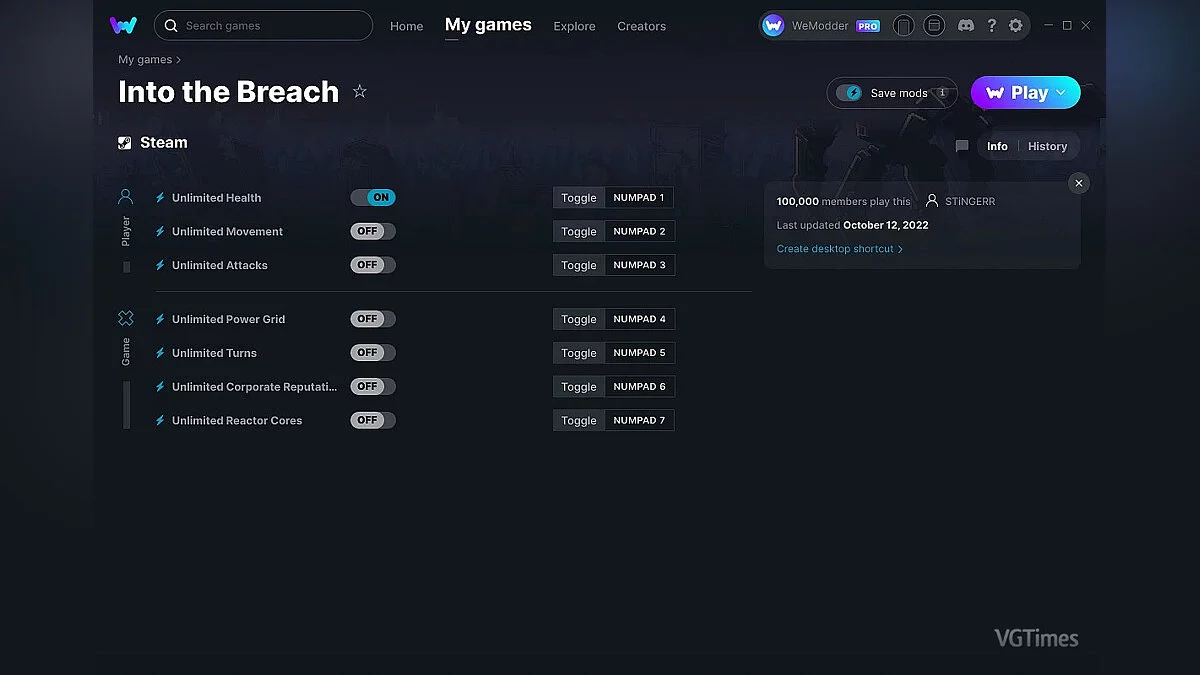Image resolution: width=1200 pixels, height=675 pixels.
Task: Click Toggle button for NUMPAD 2
Action: (579, 232)
